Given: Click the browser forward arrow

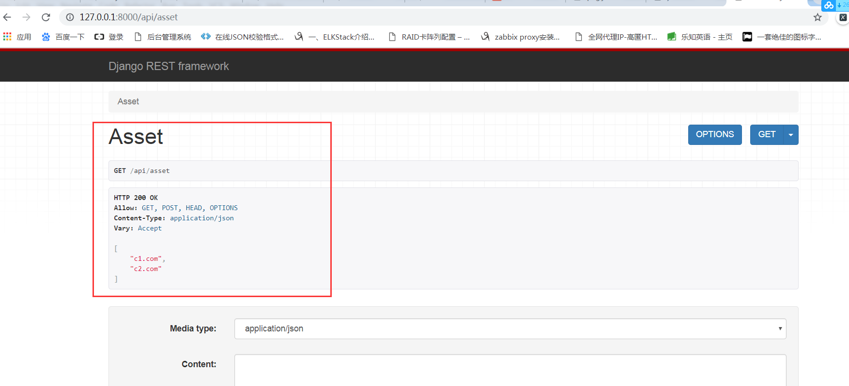Looking at the screenshot, I should [x=26, y=17].
